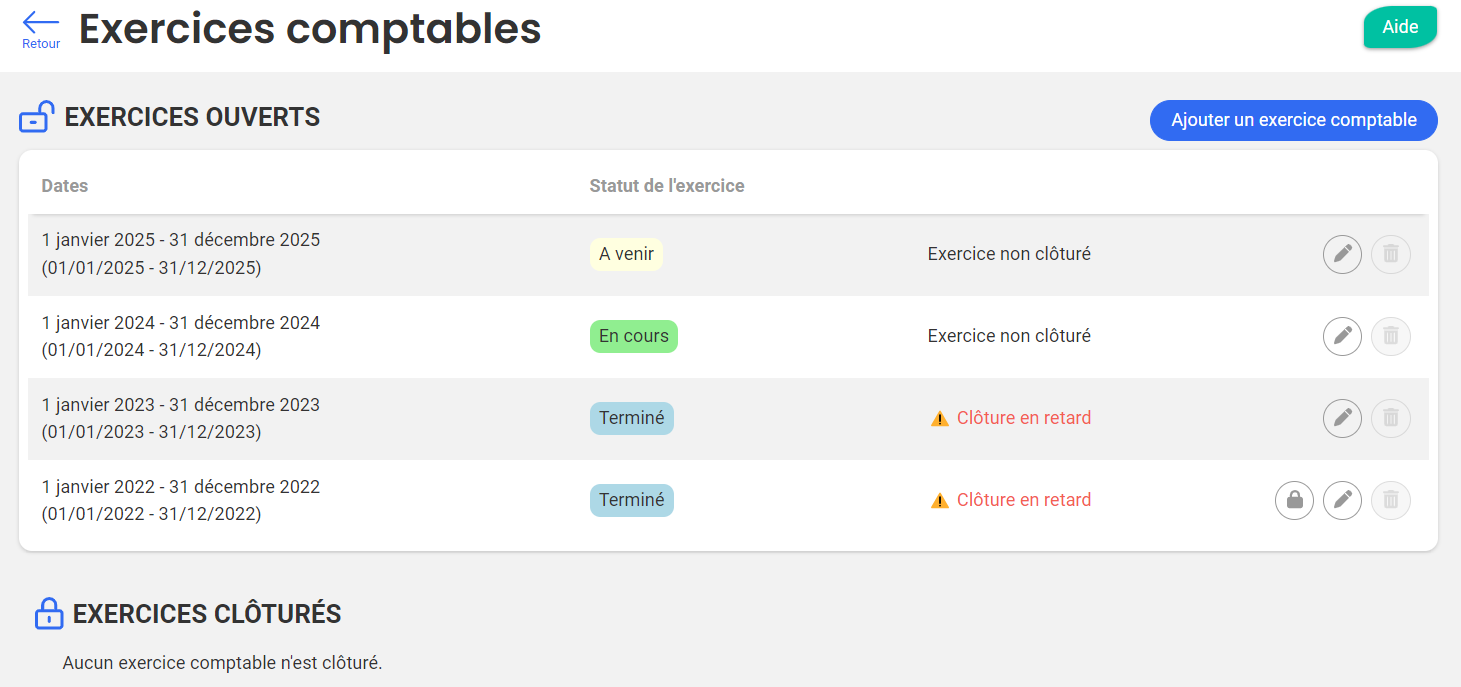The height and width of the screenshot is (687, 1461).
Task: Delete the 2022 exercise with trash icon
Action: [x=1390, y=500]
